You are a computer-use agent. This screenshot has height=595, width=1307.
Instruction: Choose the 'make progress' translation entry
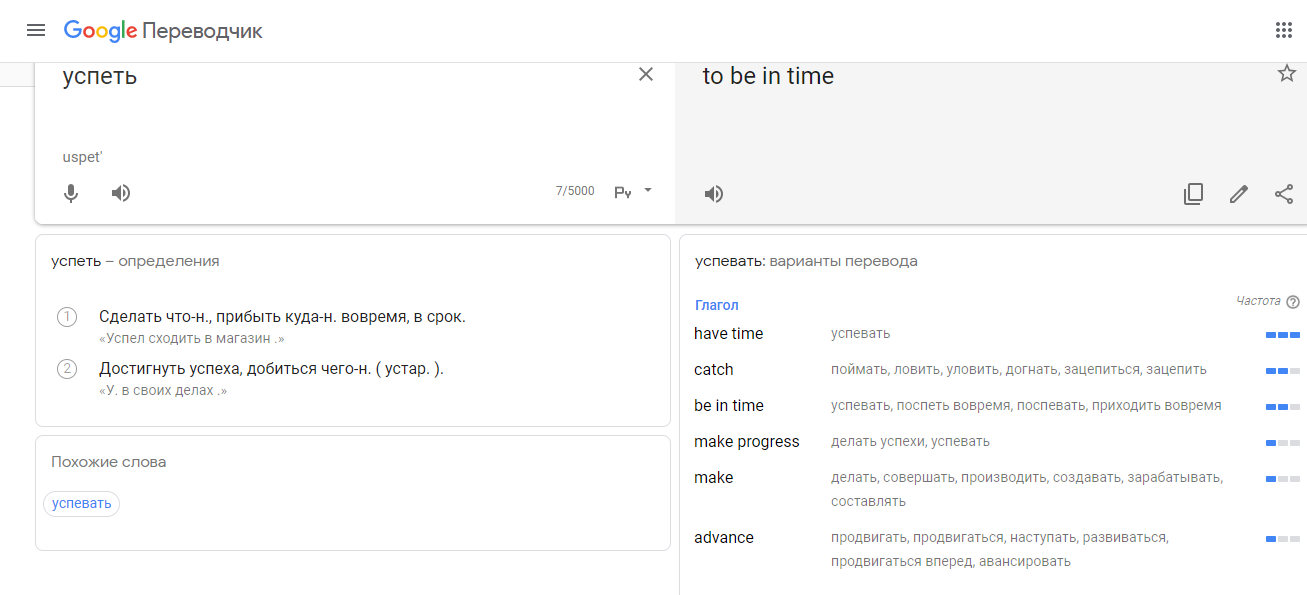tap(747, 441)
